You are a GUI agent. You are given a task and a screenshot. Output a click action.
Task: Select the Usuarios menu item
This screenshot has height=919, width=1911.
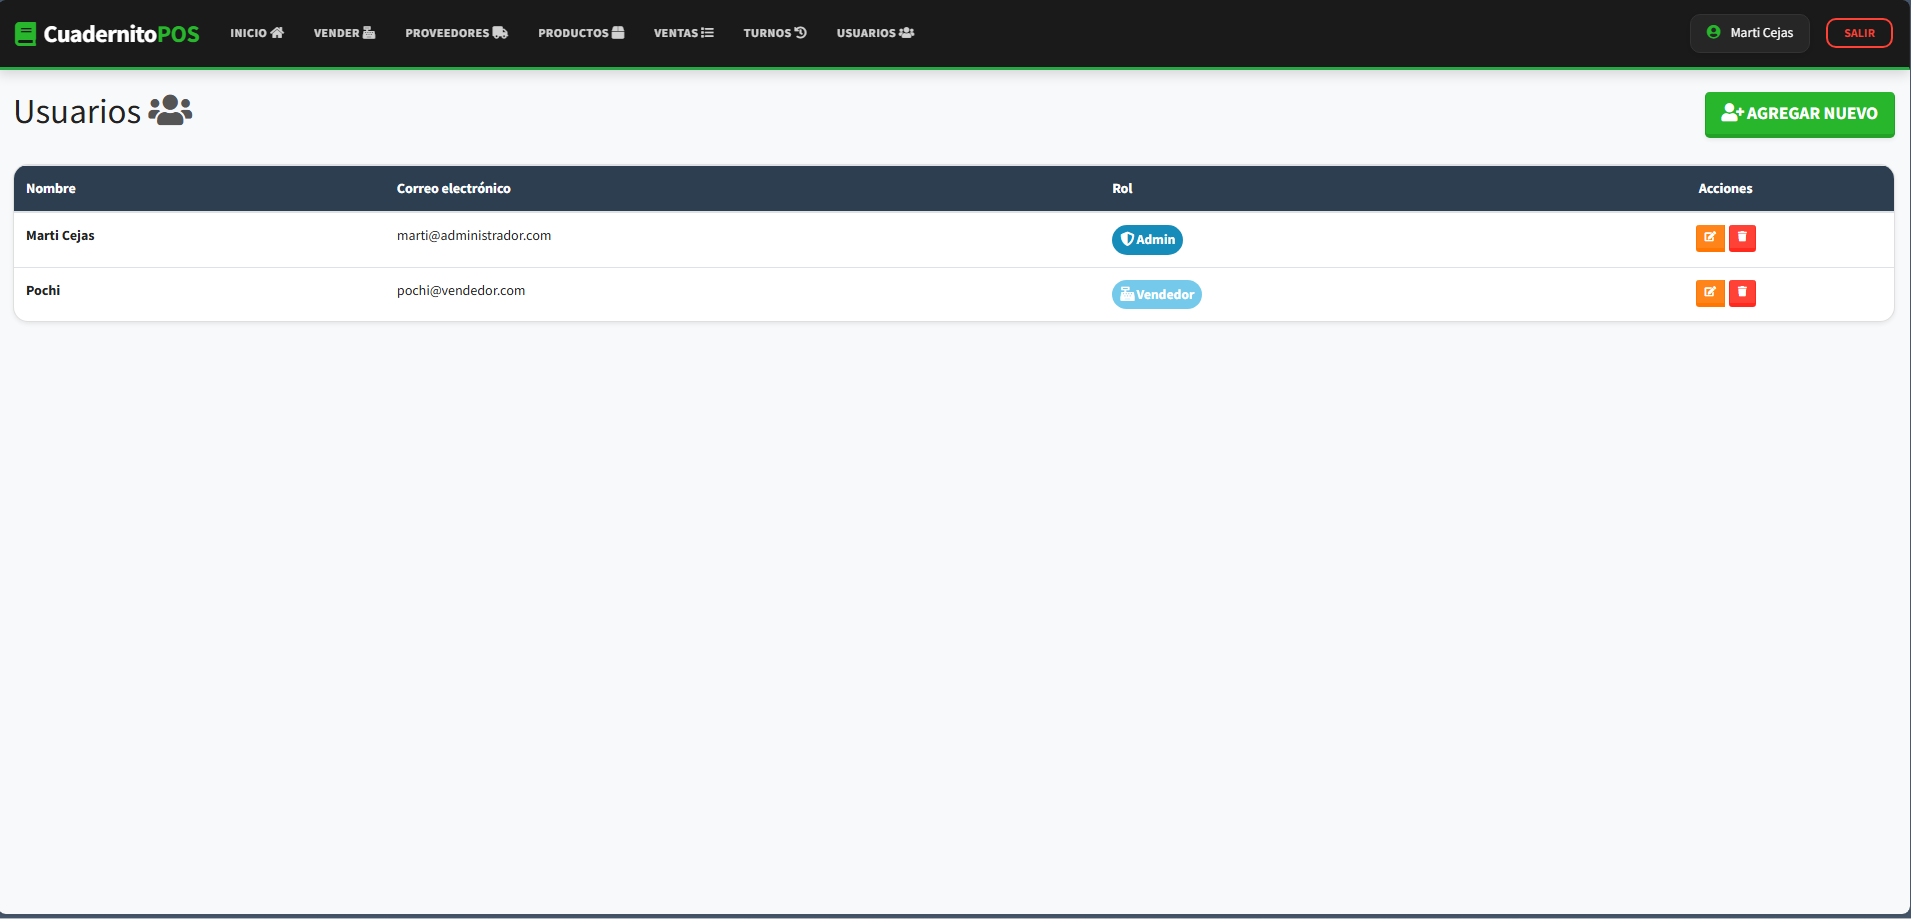pos(875,33)
